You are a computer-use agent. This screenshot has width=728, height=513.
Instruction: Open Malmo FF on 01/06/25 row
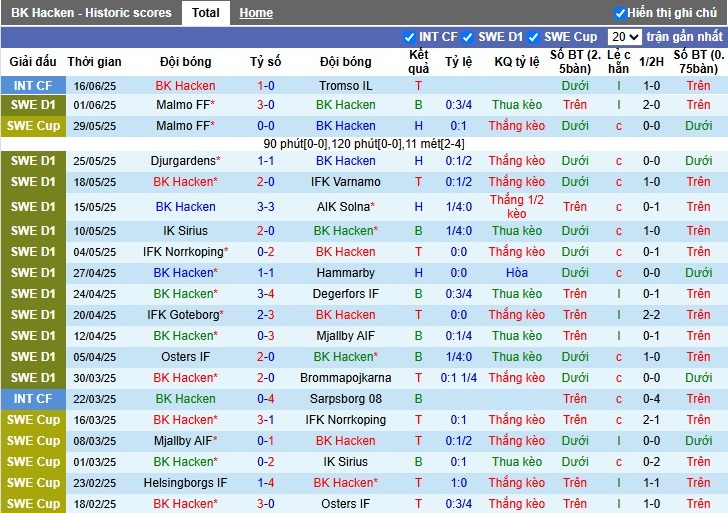click(x=185, y=105)
